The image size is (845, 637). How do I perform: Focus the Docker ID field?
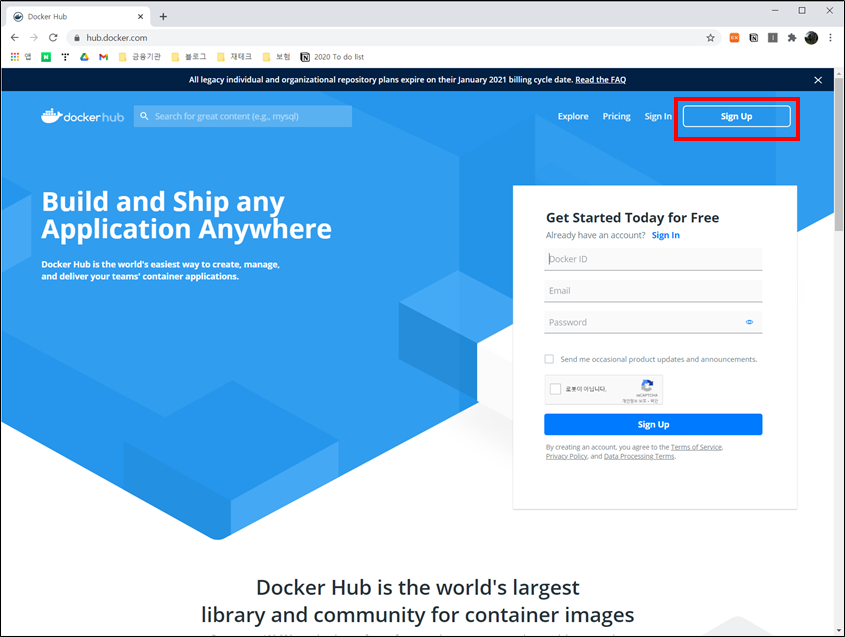[653, 259]
